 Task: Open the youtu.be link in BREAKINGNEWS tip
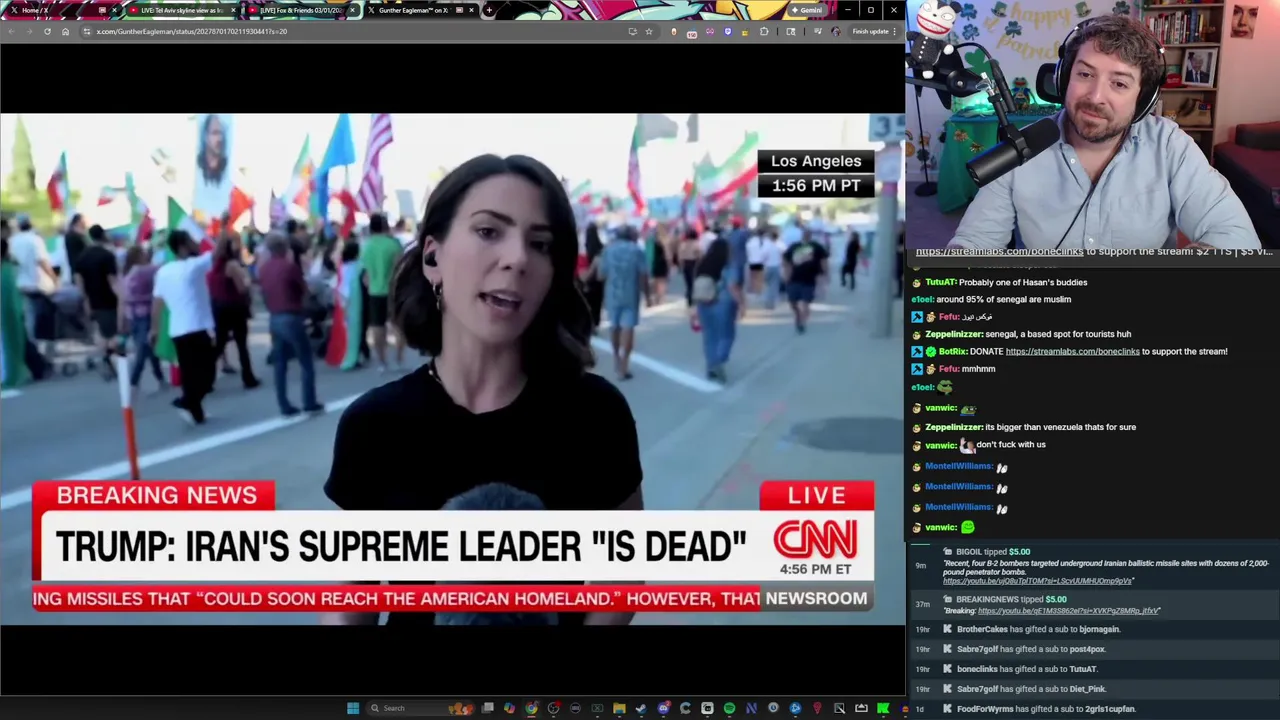pyautogui.click(x=1069, y=610)
